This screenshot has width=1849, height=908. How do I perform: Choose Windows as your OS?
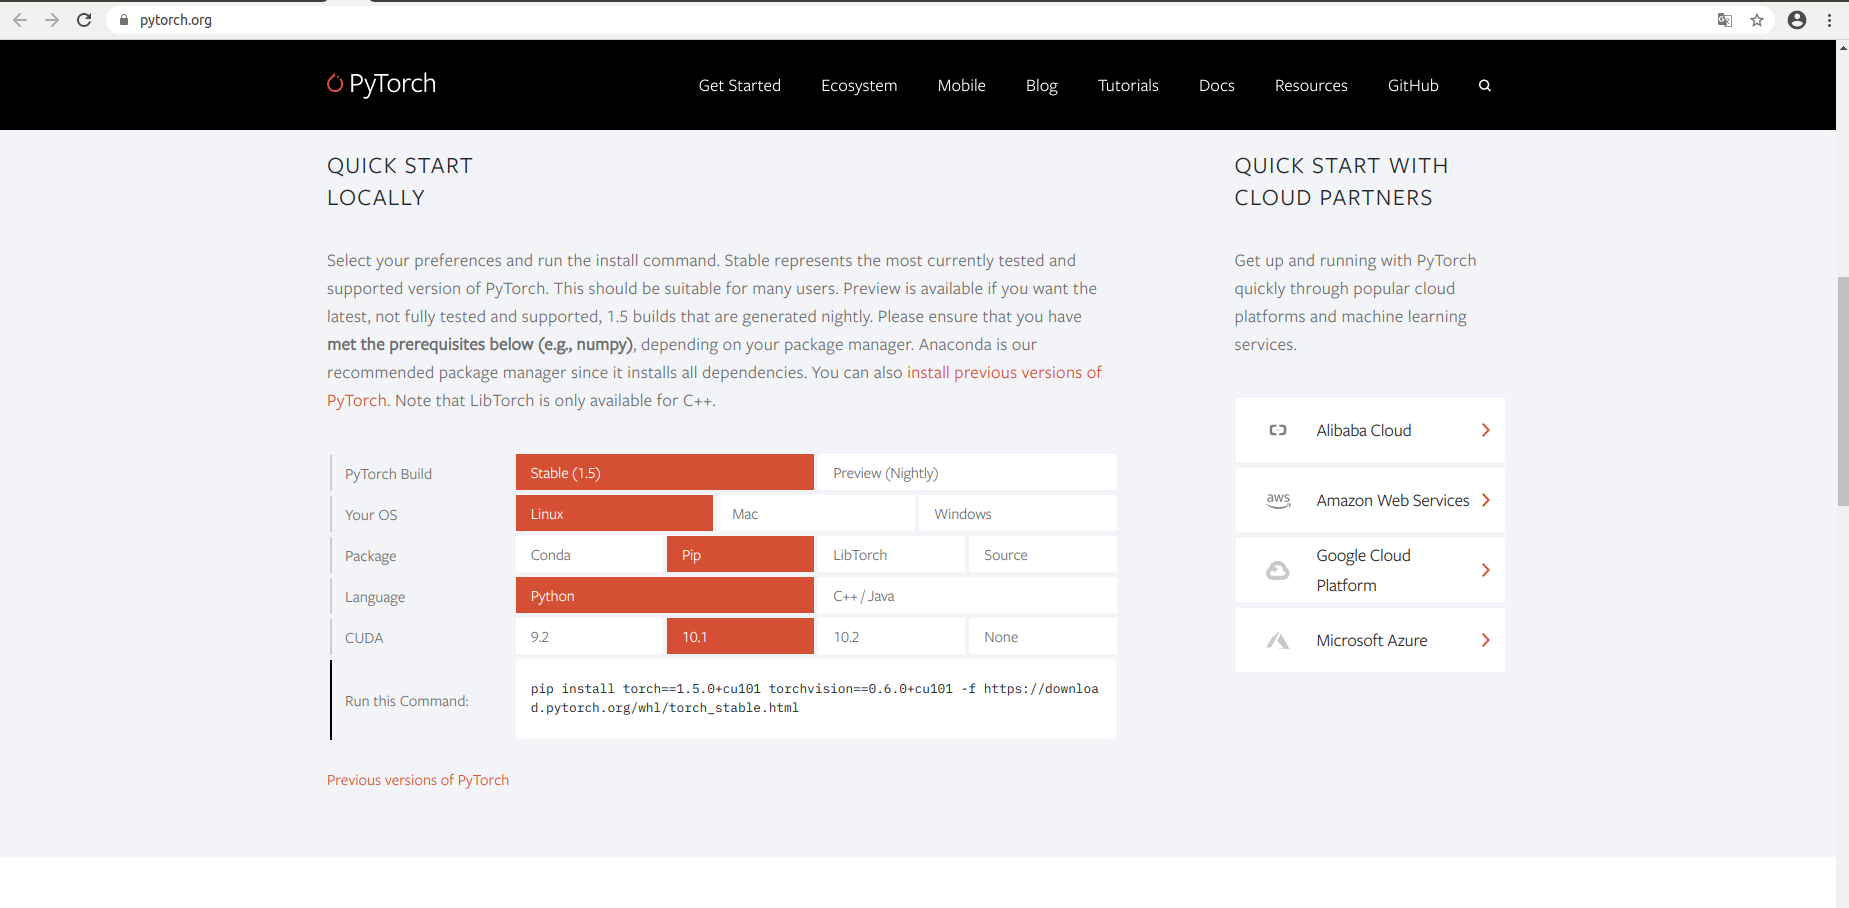coord(1017,513)
